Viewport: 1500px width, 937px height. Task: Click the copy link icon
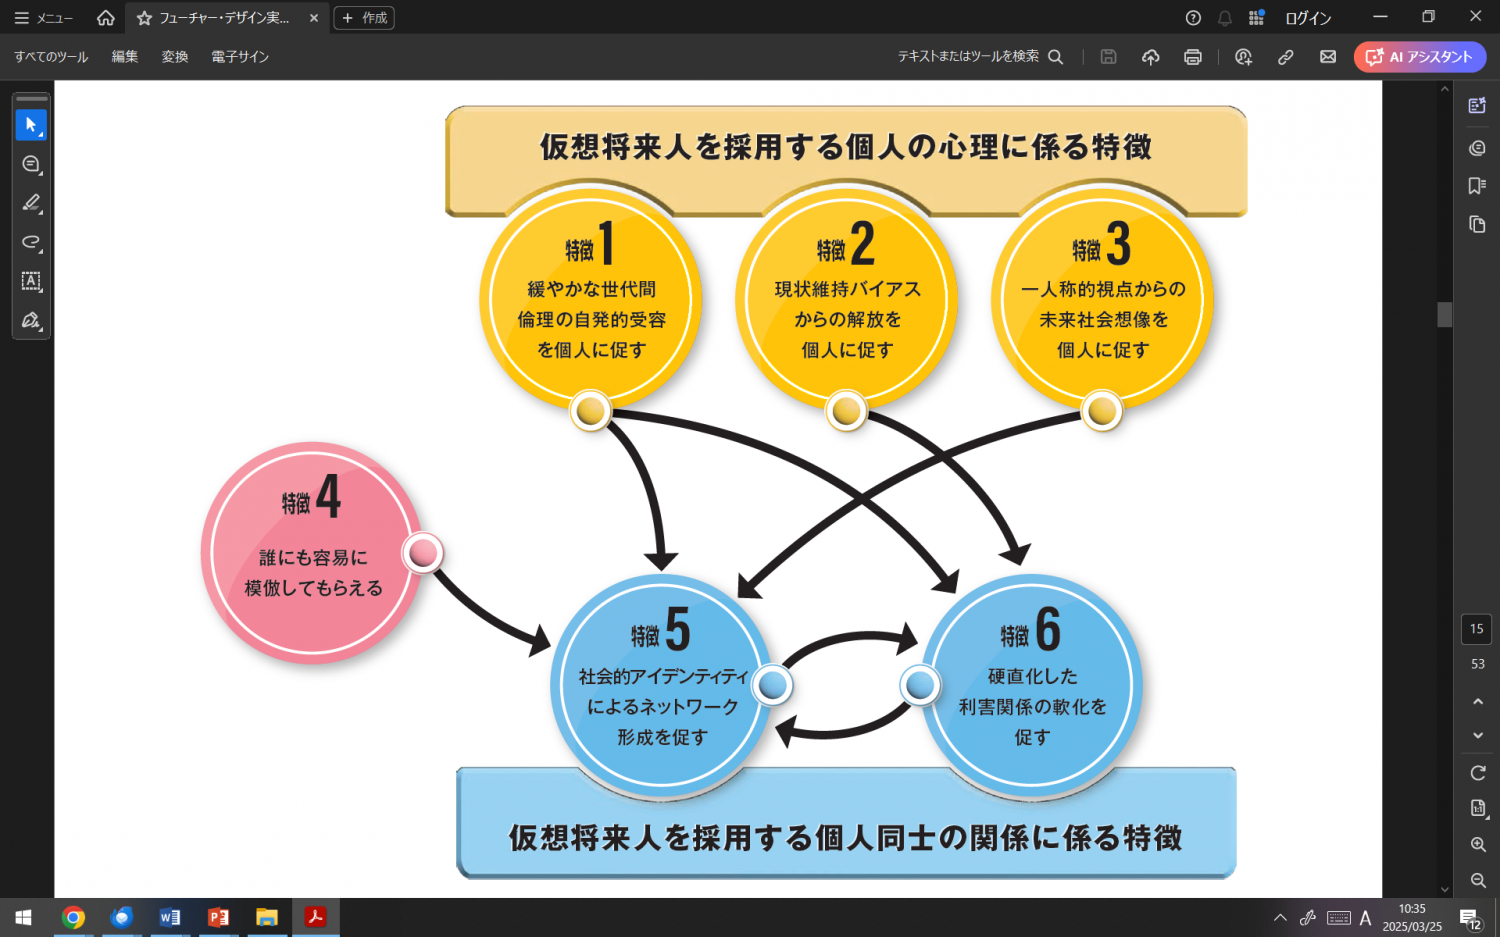coord(1285,57)
